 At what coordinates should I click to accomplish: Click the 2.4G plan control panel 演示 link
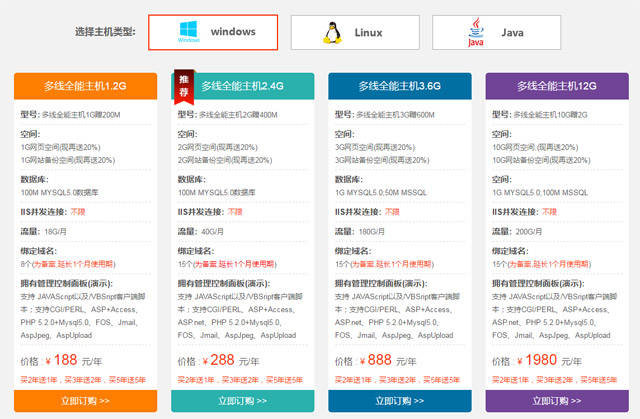pyautogui.click(x=256, y=284)
